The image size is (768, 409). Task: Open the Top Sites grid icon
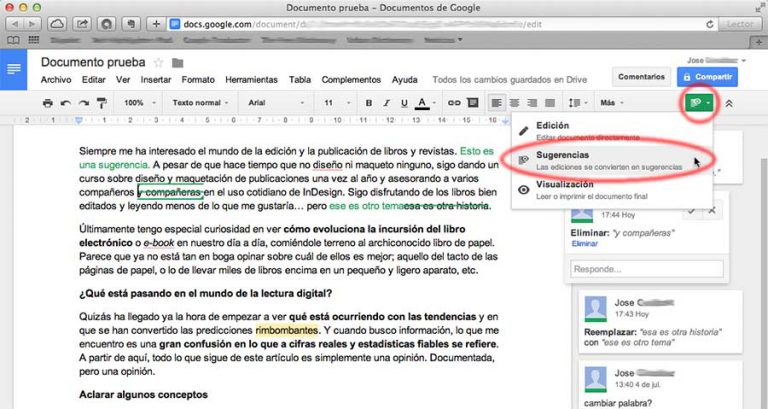coord(33,40)
